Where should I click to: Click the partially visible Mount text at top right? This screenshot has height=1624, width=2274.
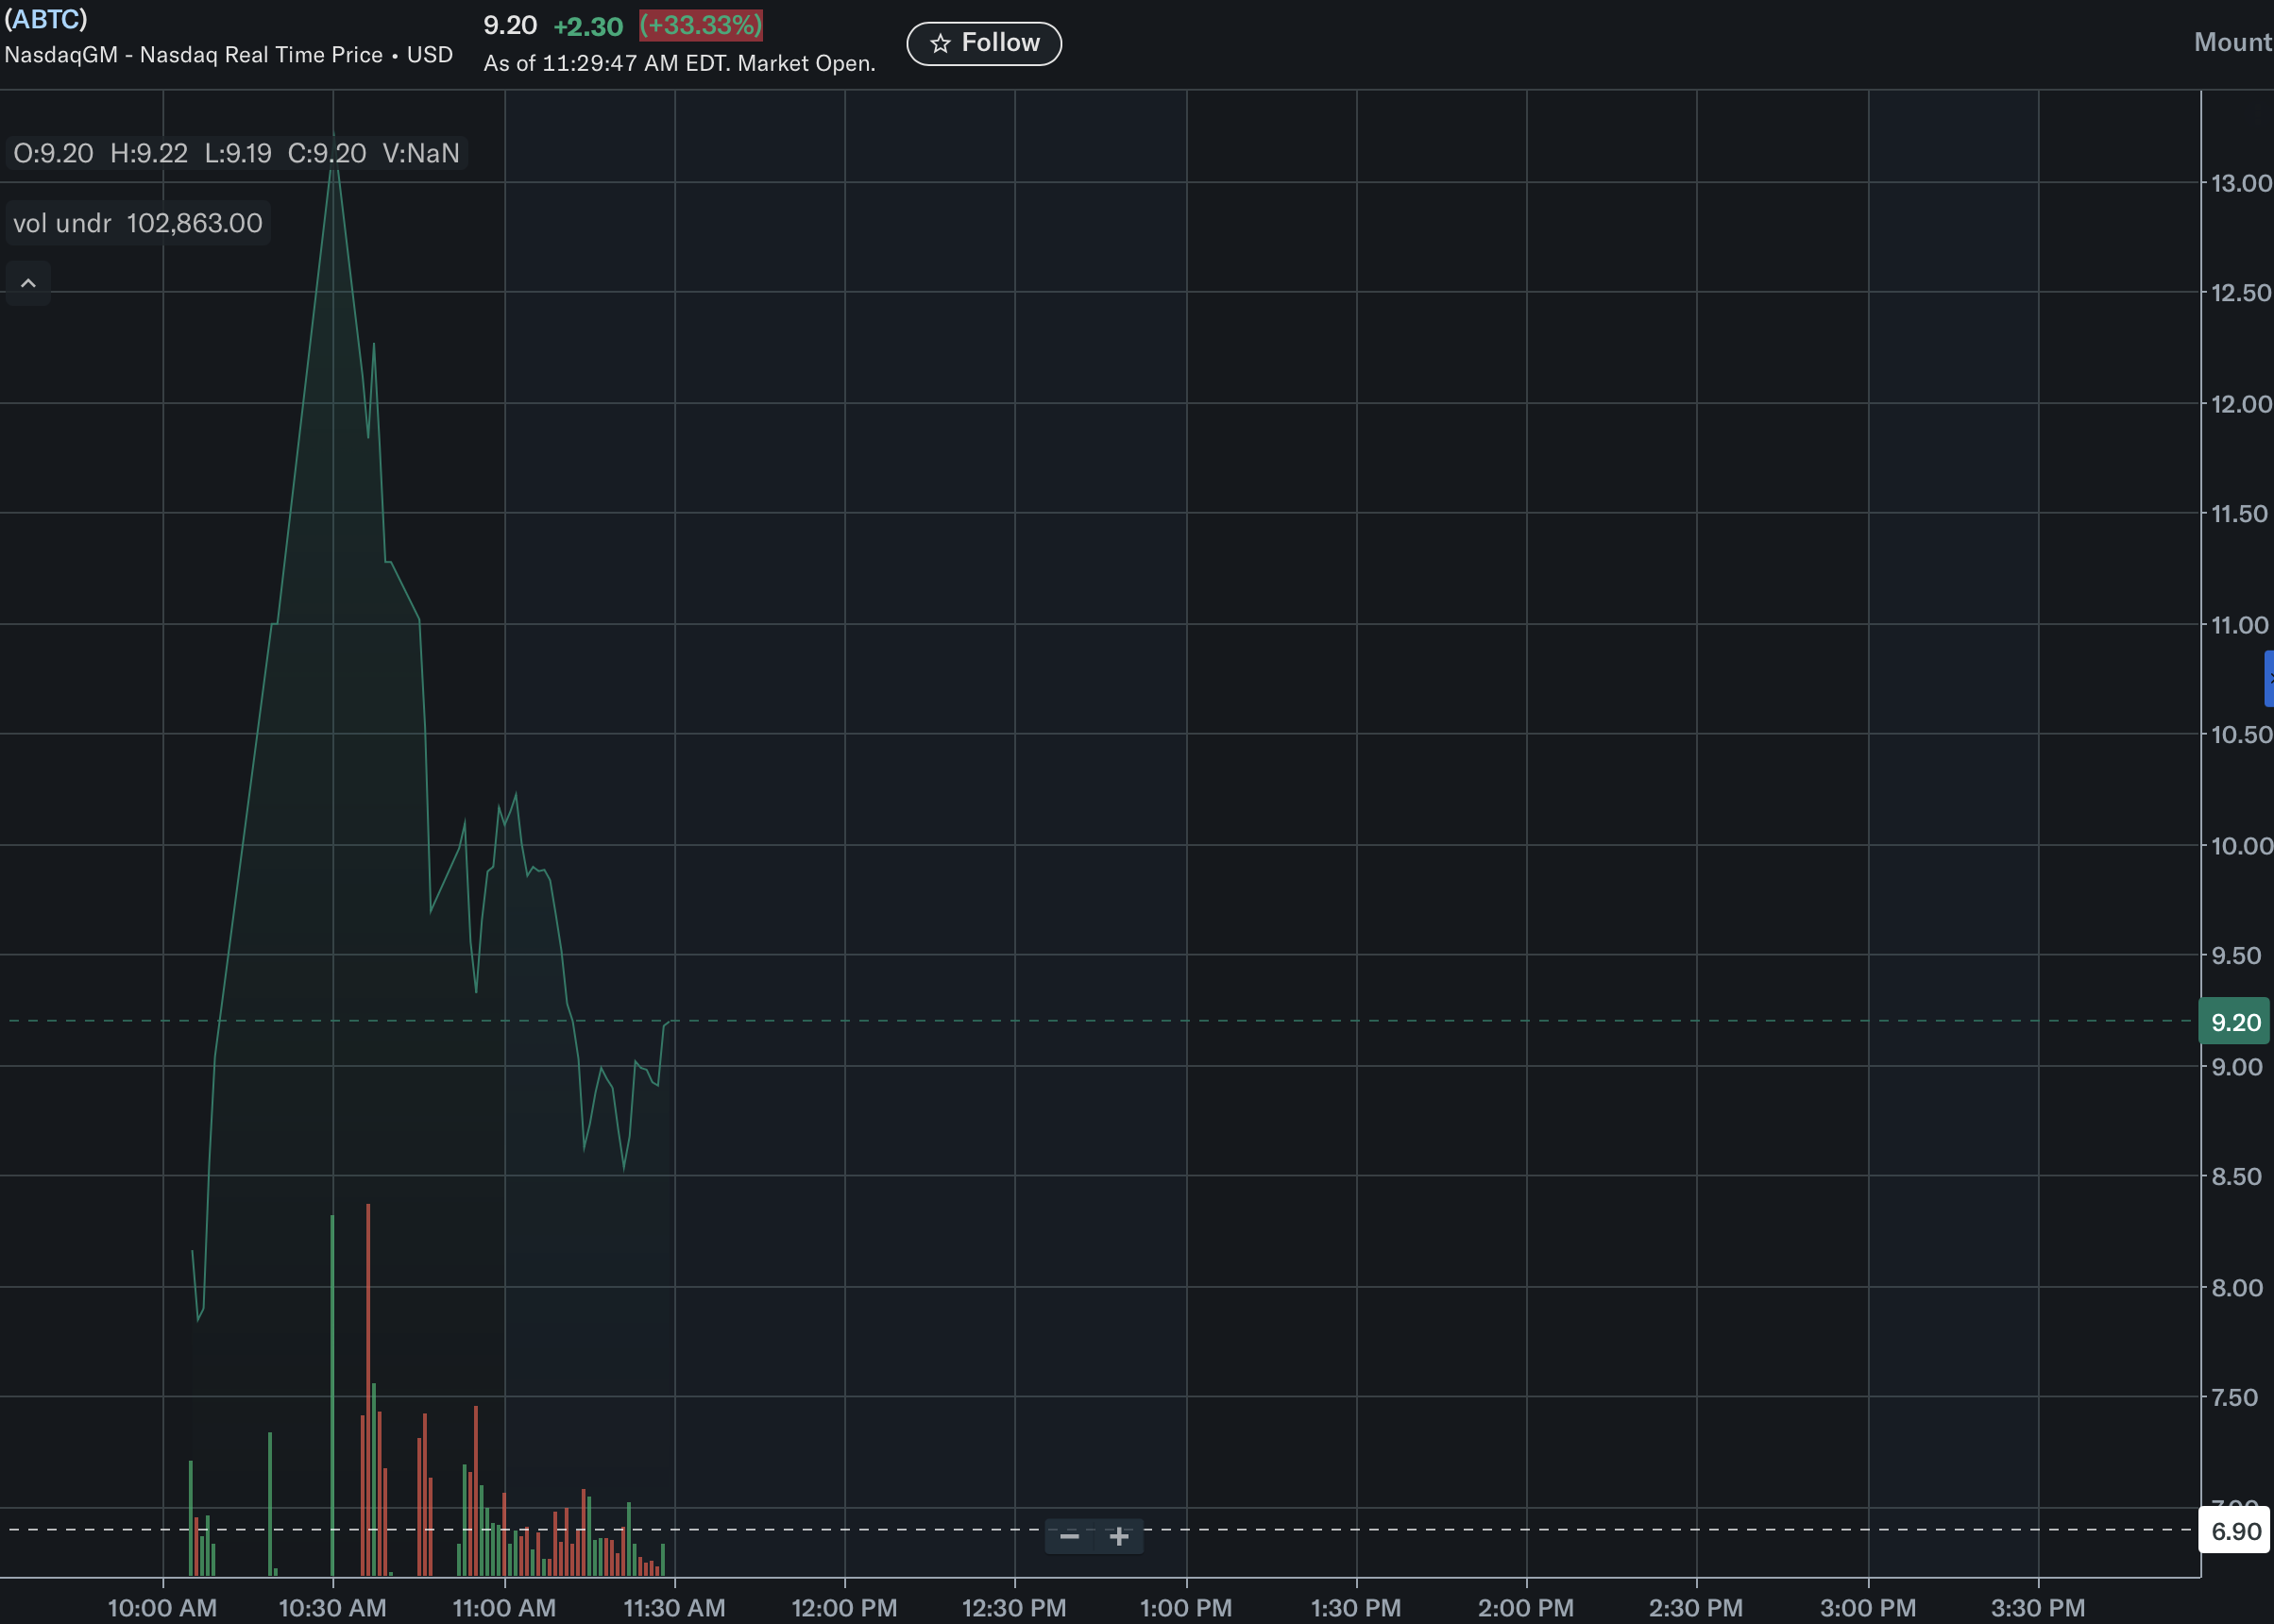click(2232, 42)
